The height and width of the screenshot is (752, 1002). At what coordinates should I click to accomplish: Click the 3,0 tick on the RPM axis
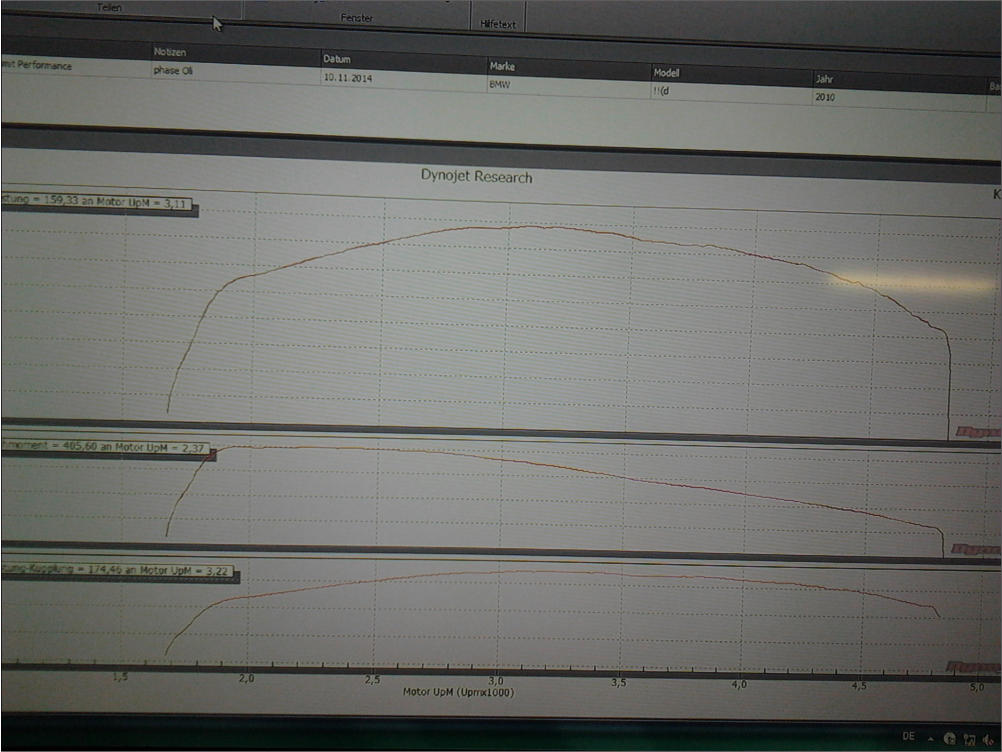click(496, 680)
